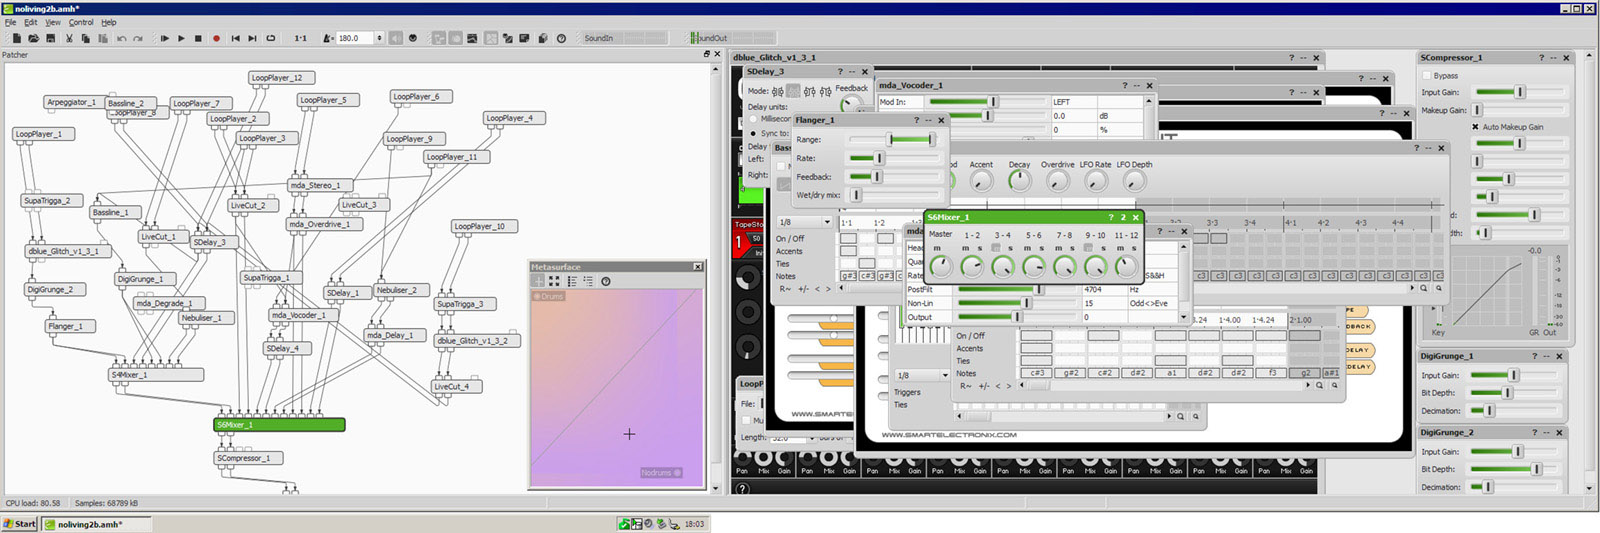The image size is (1600, 533).
Task: Paste using the toolbar paste icon
Action: [103, 38]
